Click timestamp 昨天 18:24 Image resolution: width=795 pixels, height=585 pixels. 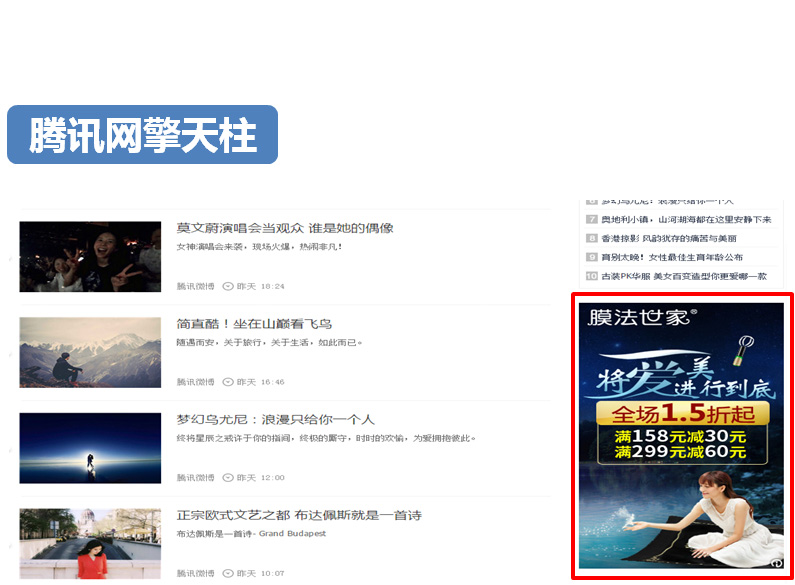pos(261,286)
